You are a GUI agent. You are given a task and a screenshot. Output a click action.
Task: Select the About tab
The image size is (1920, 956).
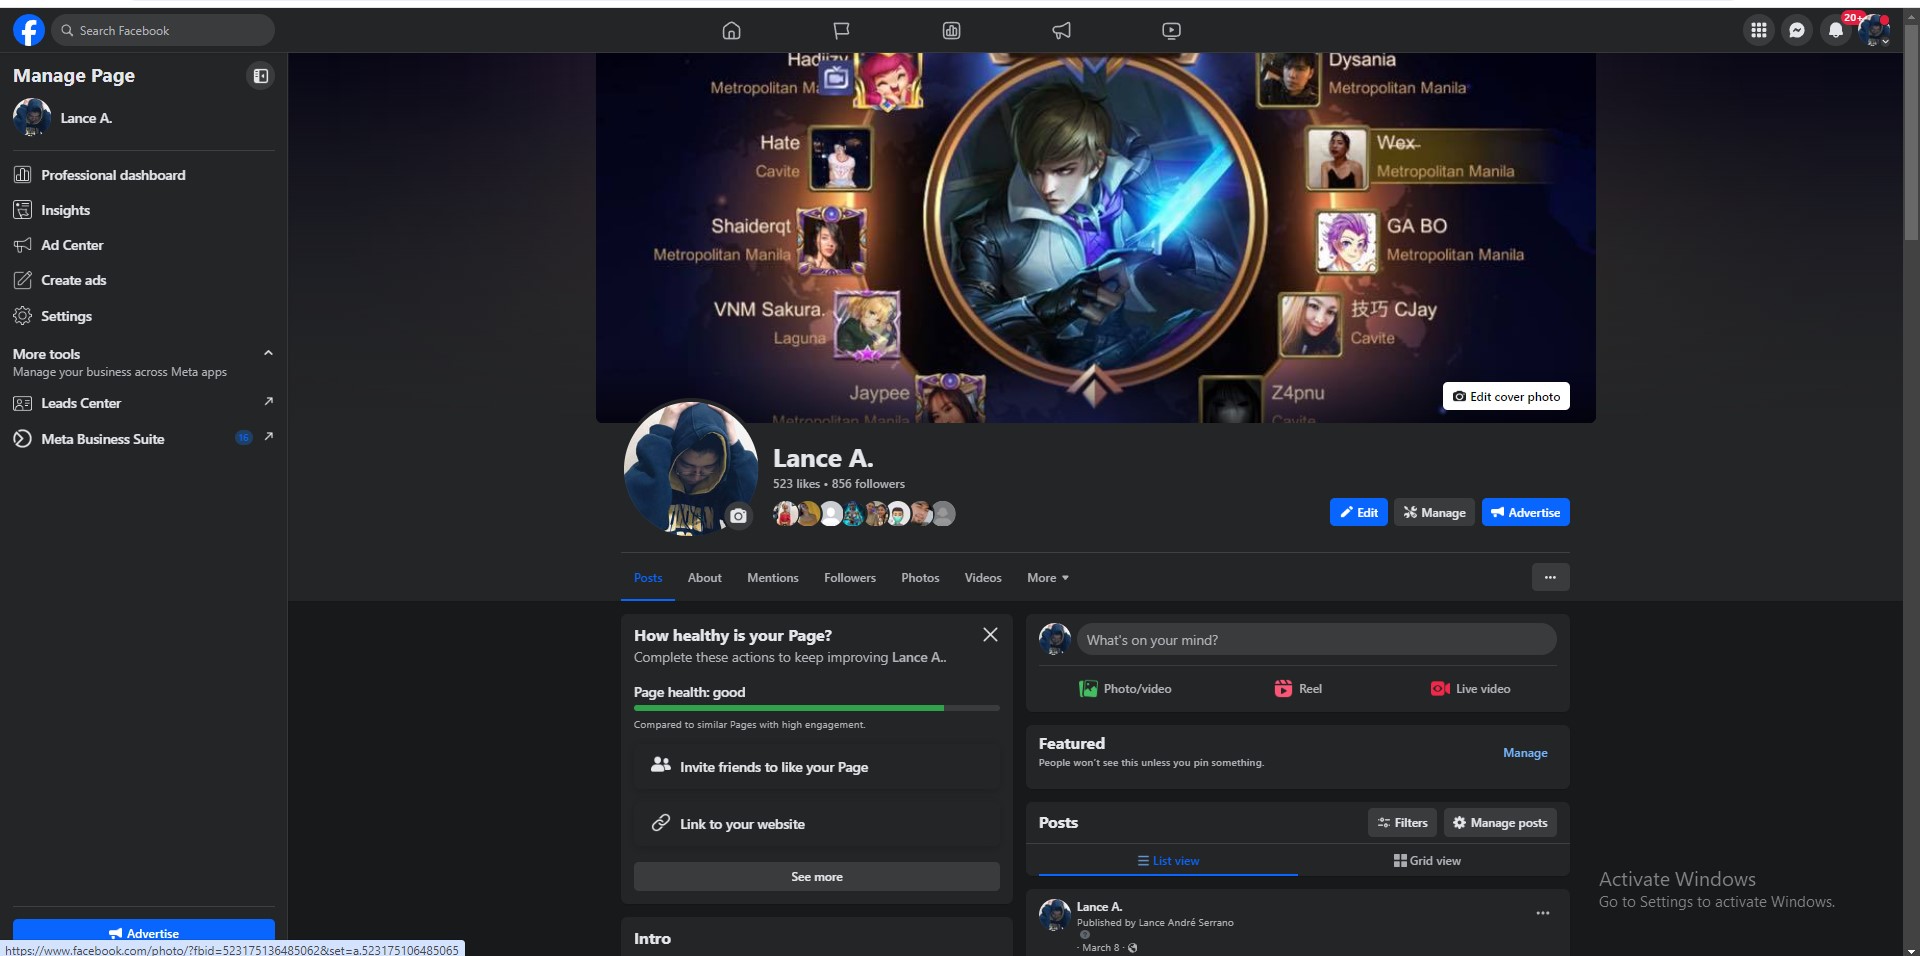click(705, 578)
